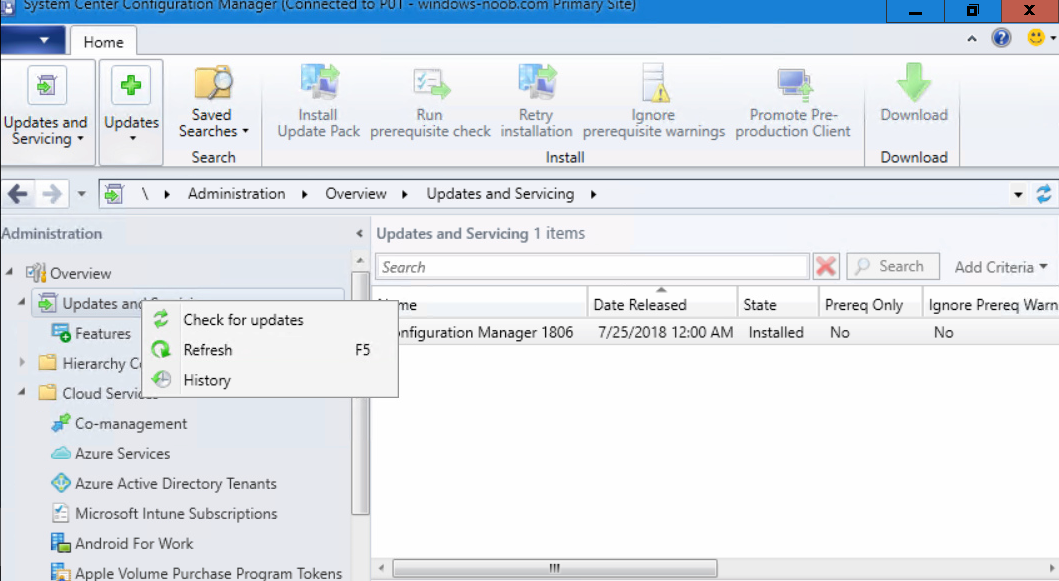The height and width of the screenshot is (581, 1059).
Task: Open the Add Criteria dropdown
Action: (1001, 267)
